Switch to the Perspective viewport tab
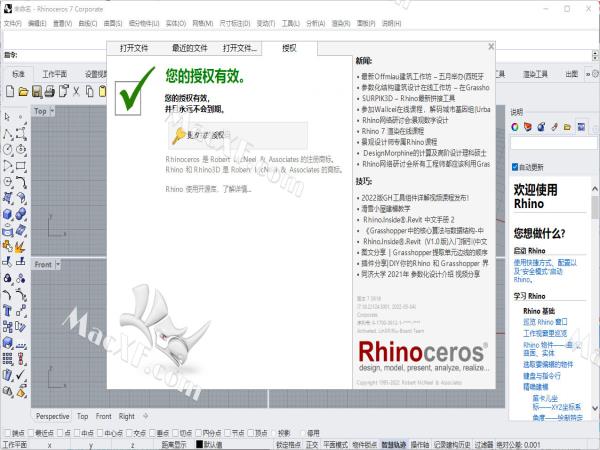600x450 pixels. [x=52, y=416]
